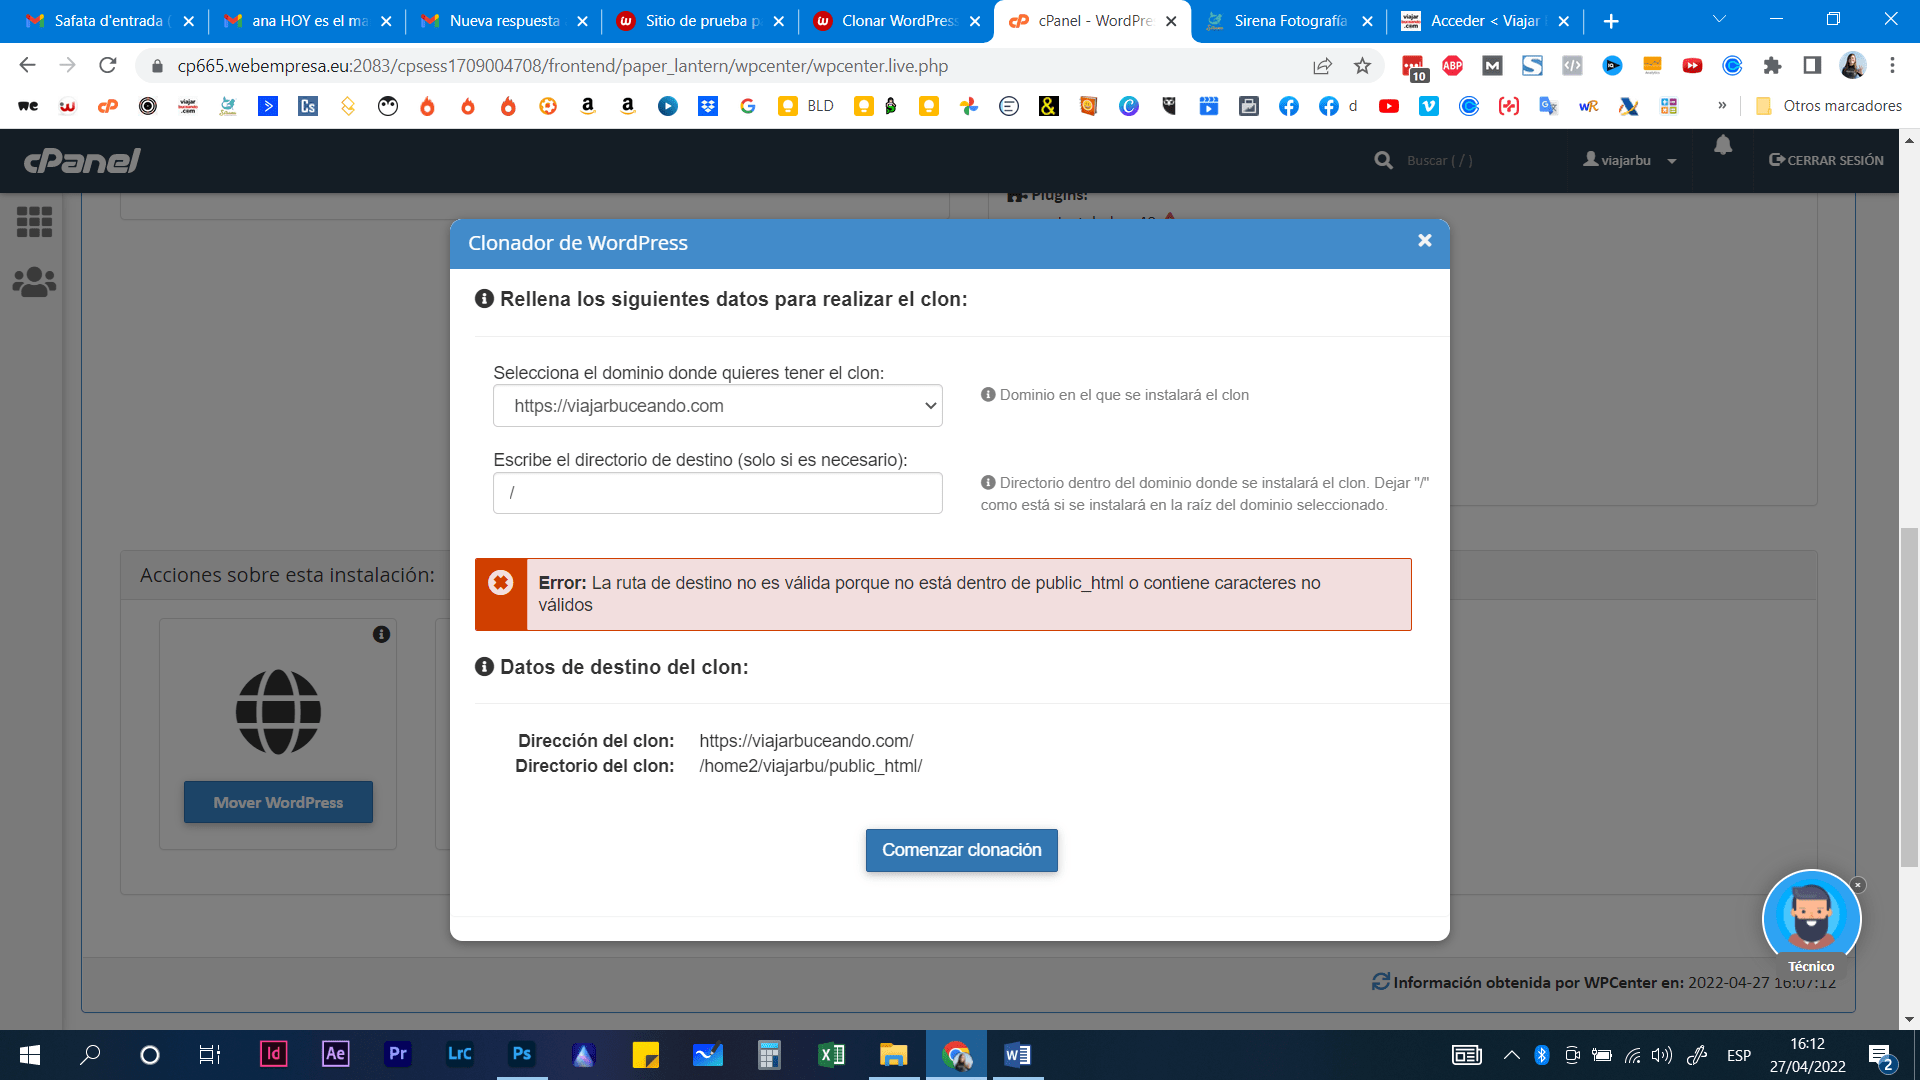Click CERRAR SESIÓN link

(1826, 160)
